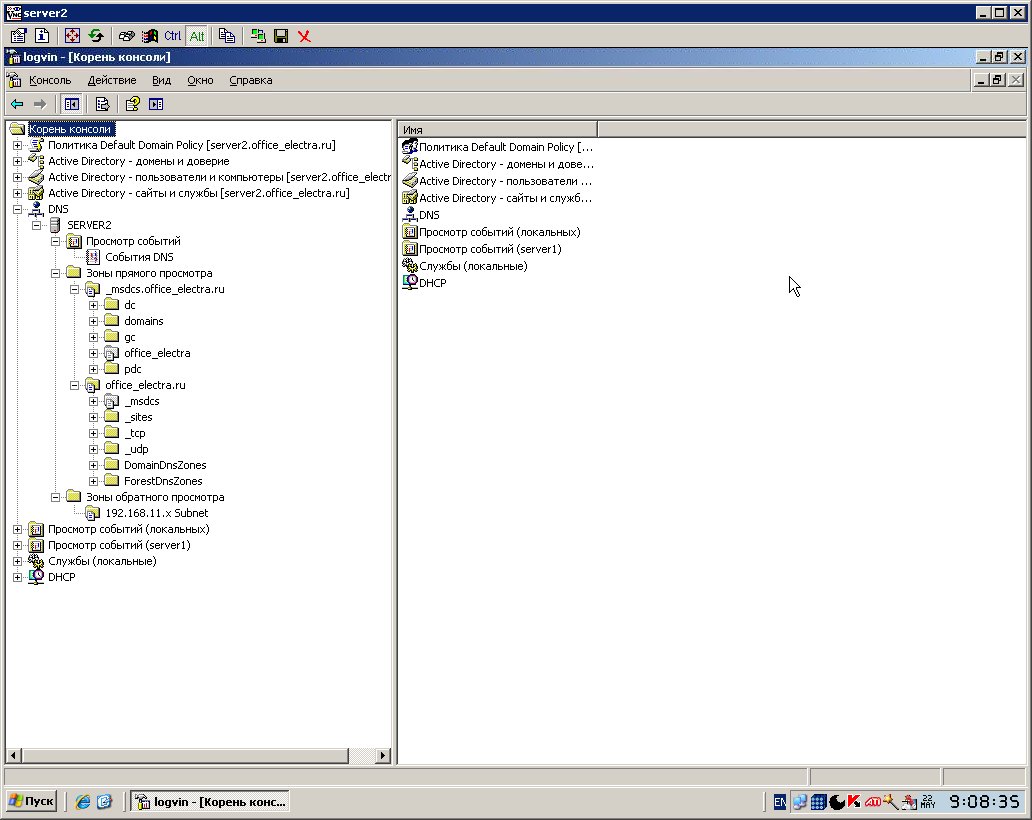Expand Политика Default Domain Policy node
1032x820 pixels.
tap(18, 145)
